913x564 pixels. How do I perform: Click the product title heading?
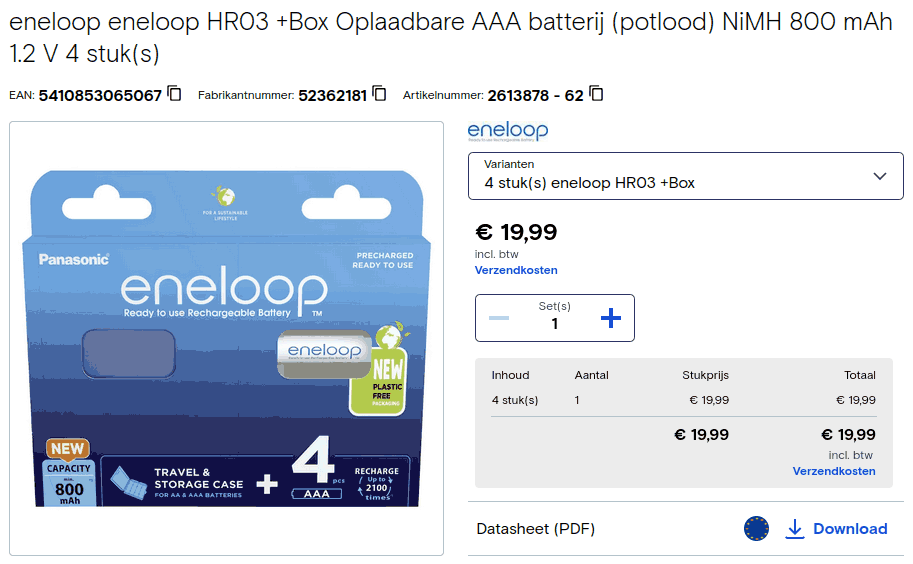tap(450, 38)
